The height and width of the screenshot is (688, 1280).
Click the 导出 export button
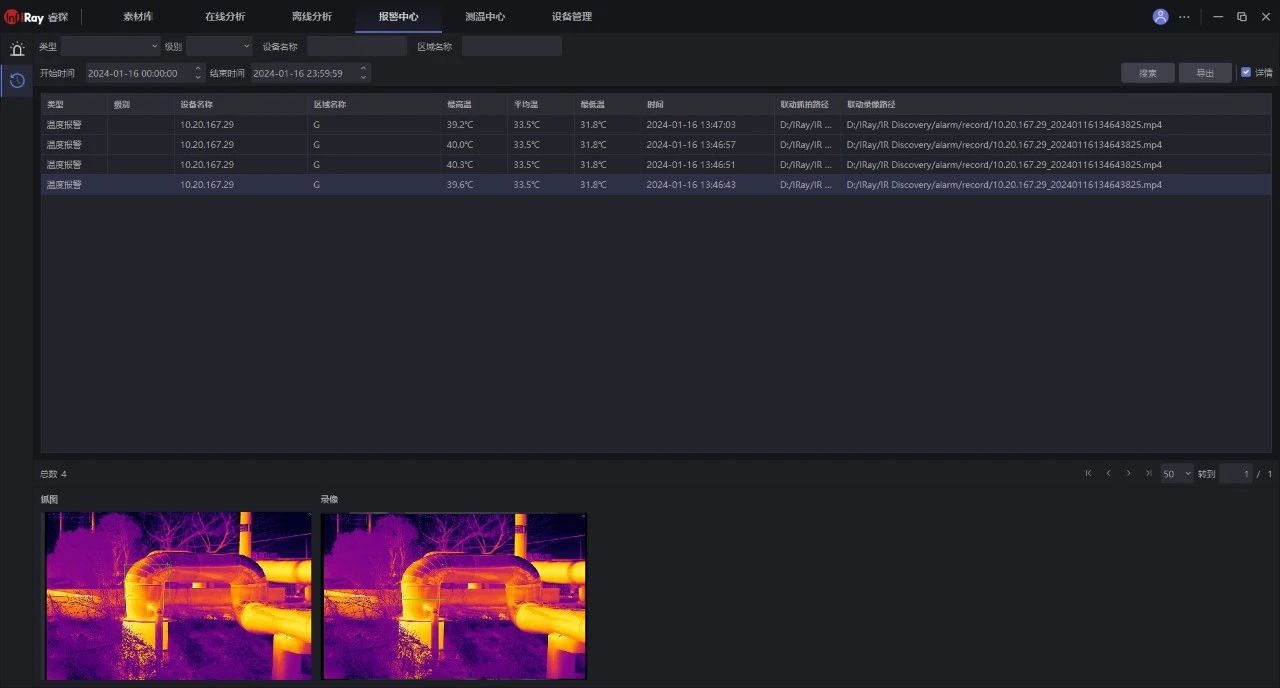(x=1205, y=73)
